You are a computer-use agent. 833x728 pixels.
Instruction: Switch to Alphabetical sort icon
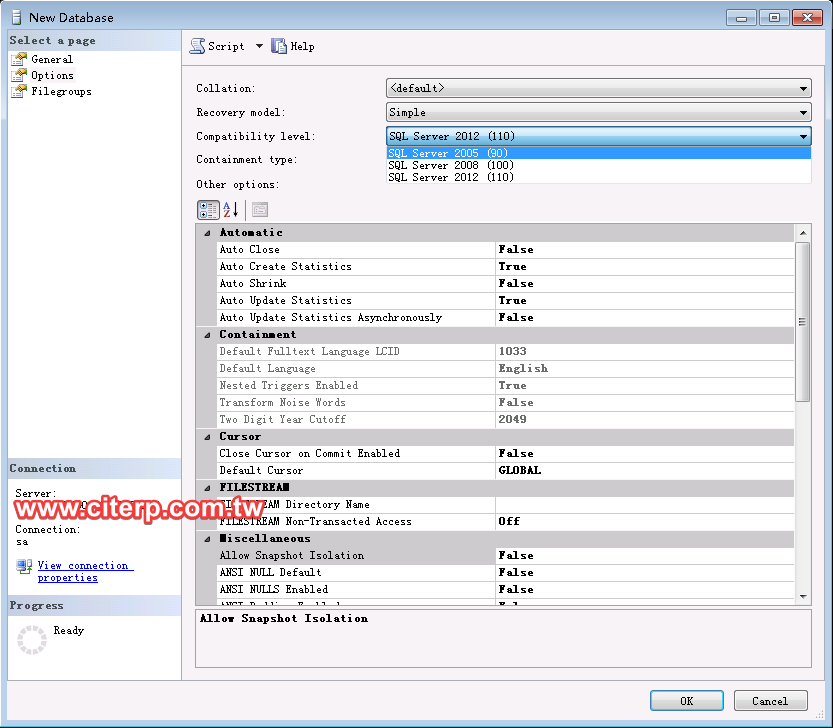[x=230, y=210]
